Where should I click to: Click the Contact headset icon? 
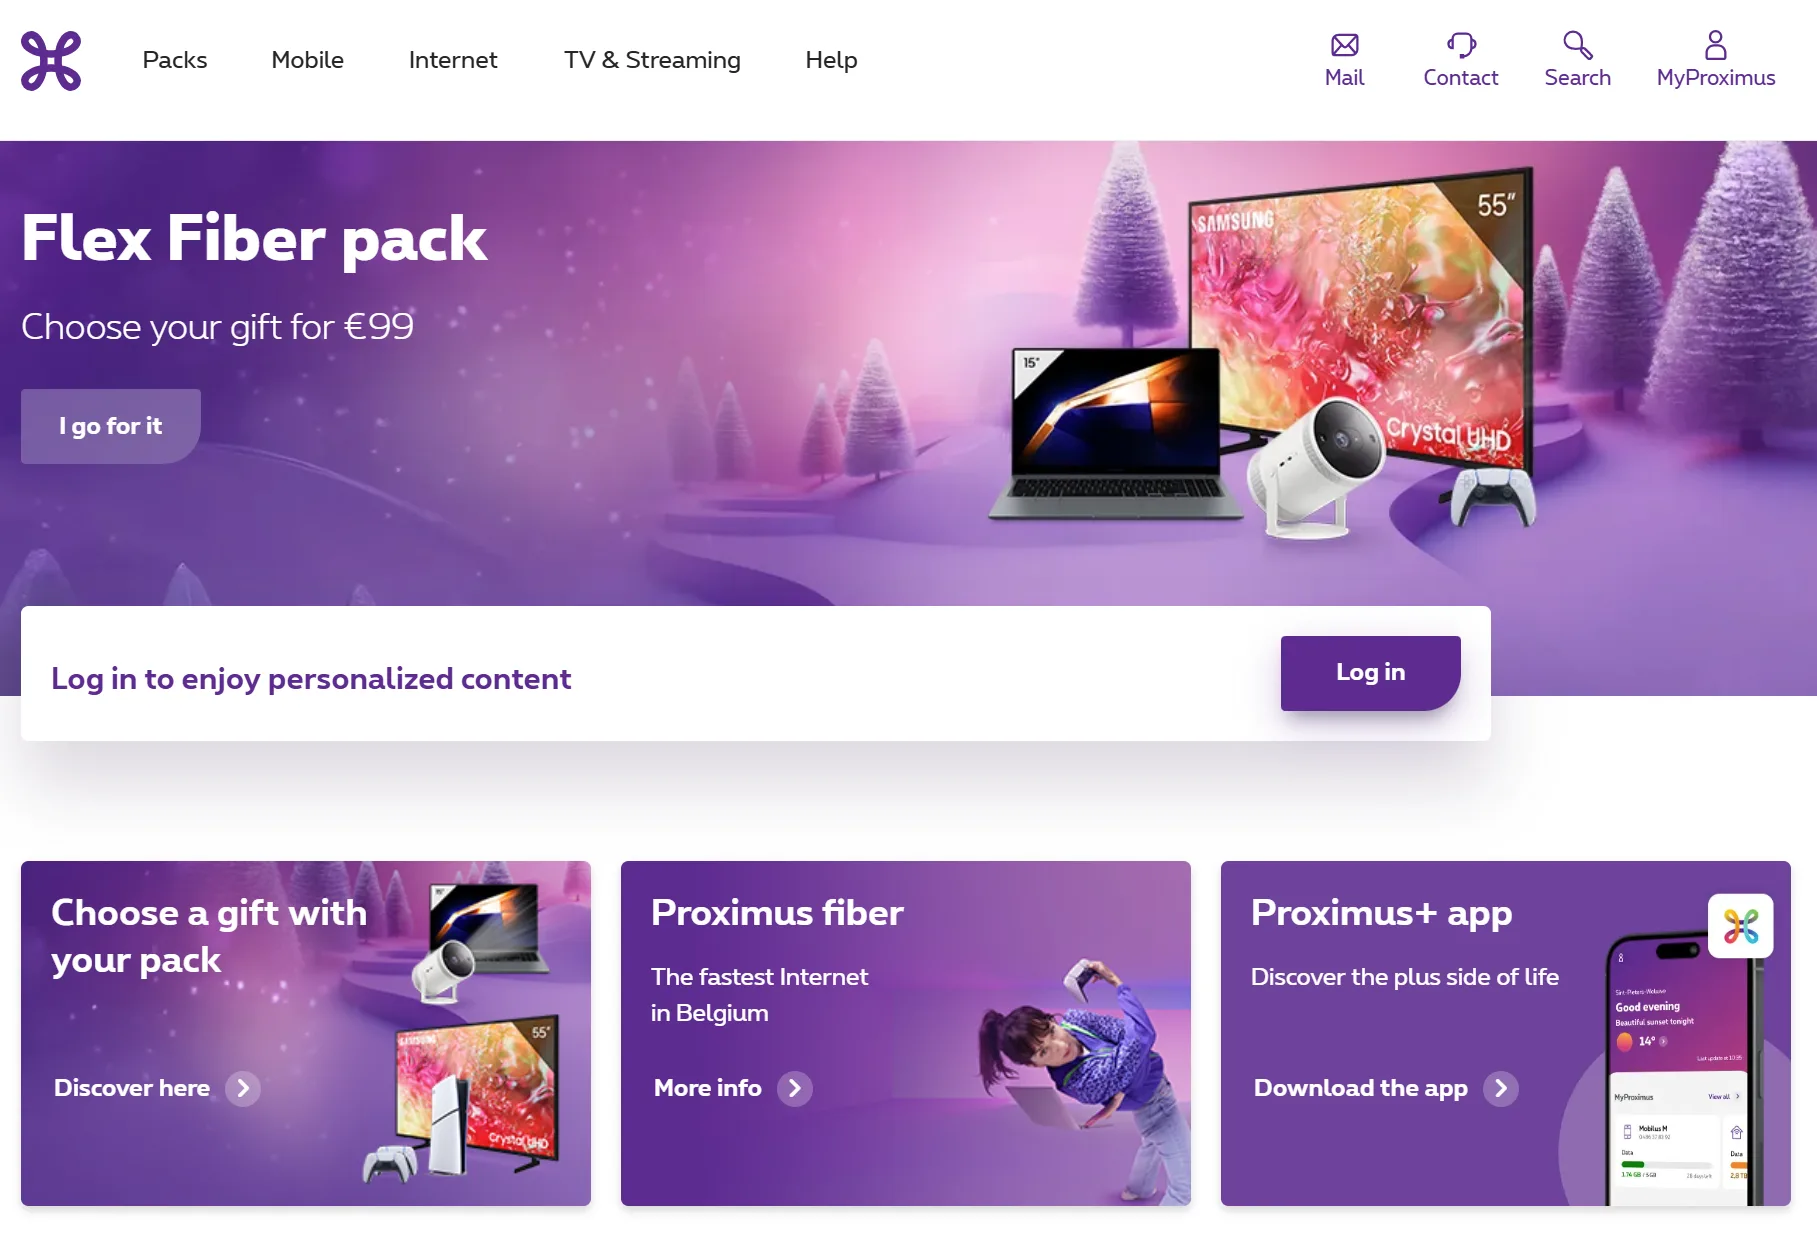pyautogui.click(x=1461, y=45)
